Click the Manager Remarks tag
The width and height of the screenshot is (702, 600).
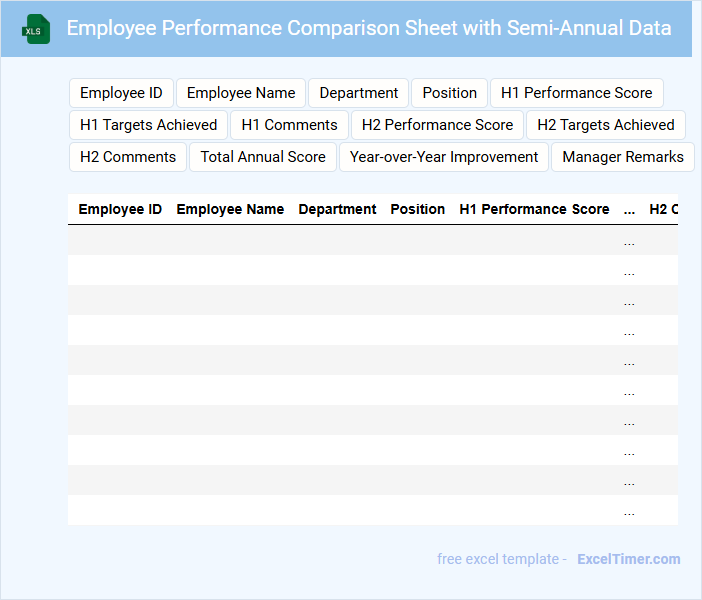click(623, 157)
